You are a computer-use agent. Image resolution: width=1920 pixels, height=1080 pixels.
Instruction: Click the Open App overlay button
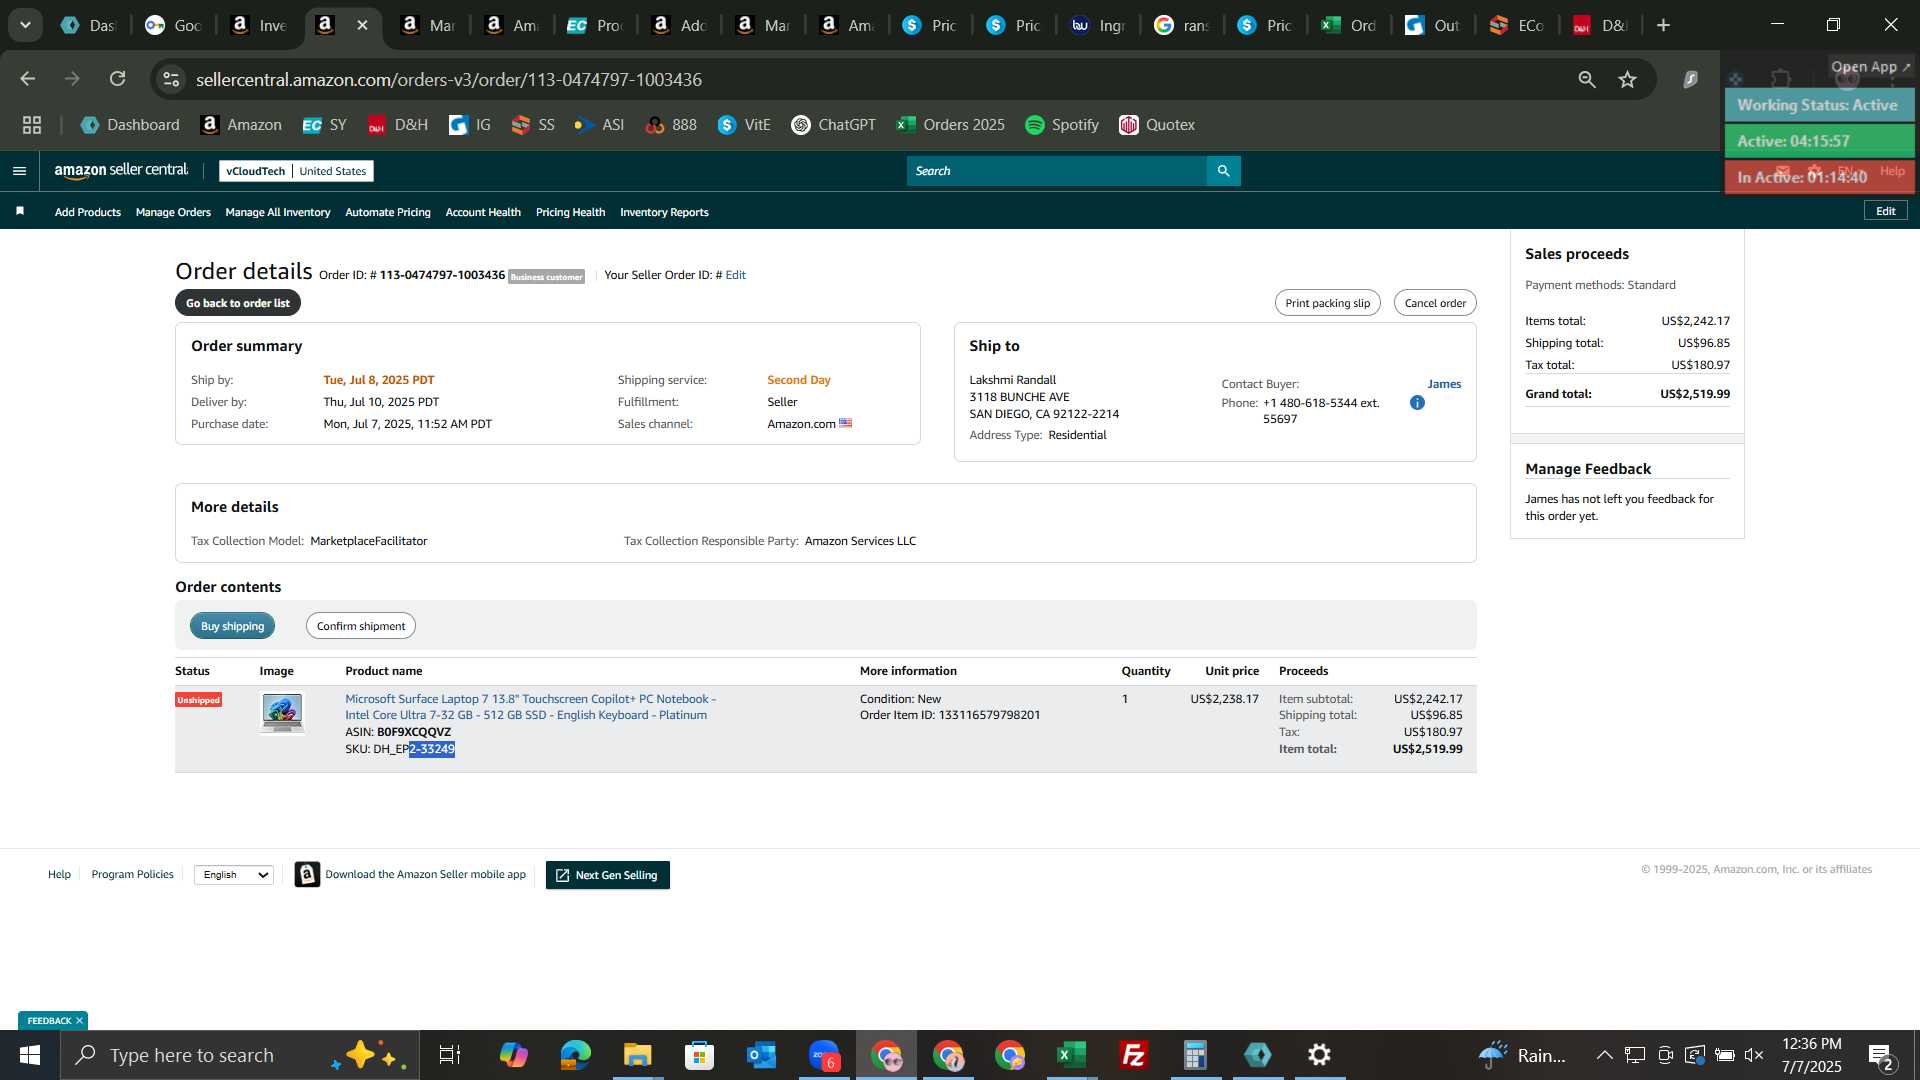(x=1870, y=67)
